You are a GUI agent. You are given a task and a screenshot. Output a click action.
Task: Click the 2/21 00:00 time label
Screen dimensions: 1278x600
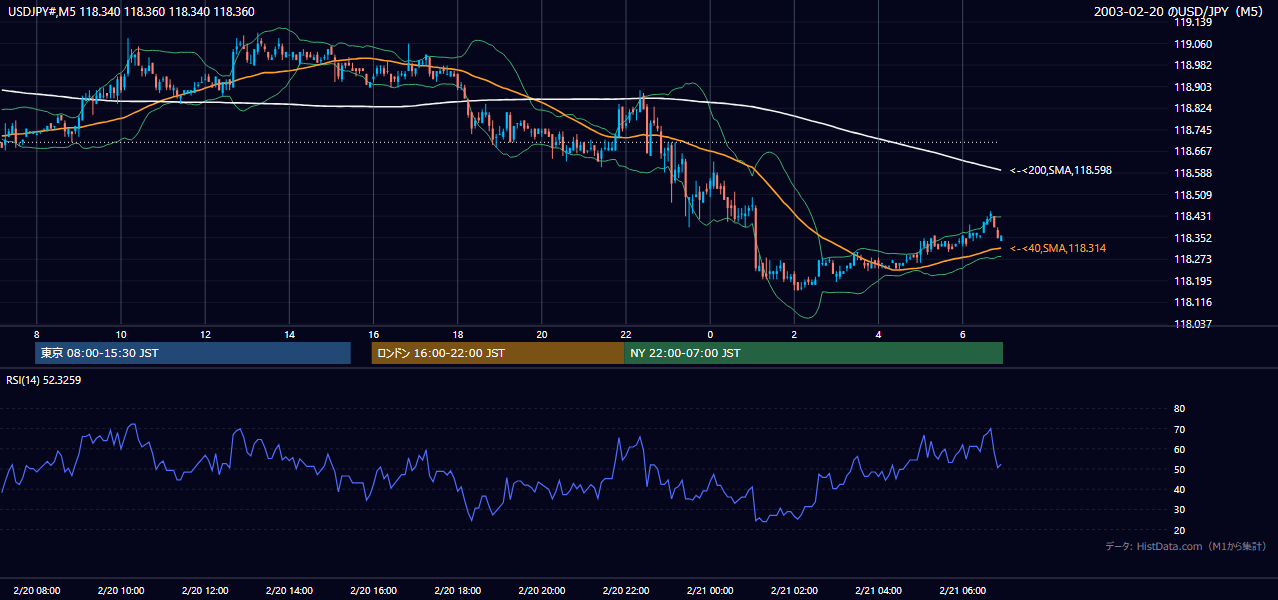710,590
